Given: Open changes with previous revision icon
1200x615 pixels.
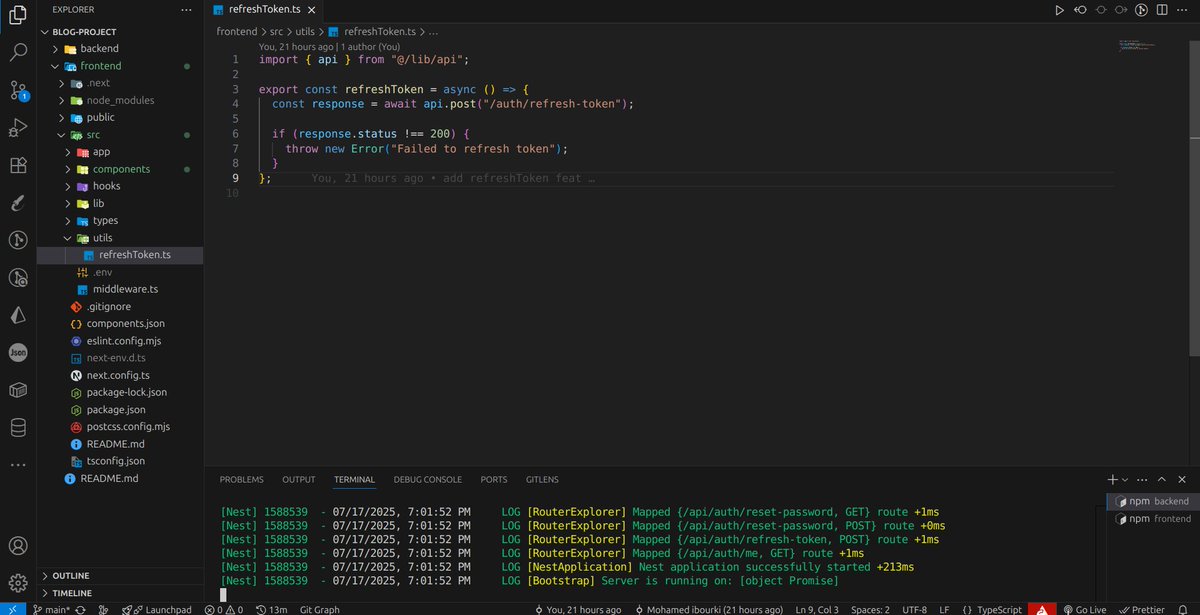Looking at the screenshot, I should [x=1080, y=10].
